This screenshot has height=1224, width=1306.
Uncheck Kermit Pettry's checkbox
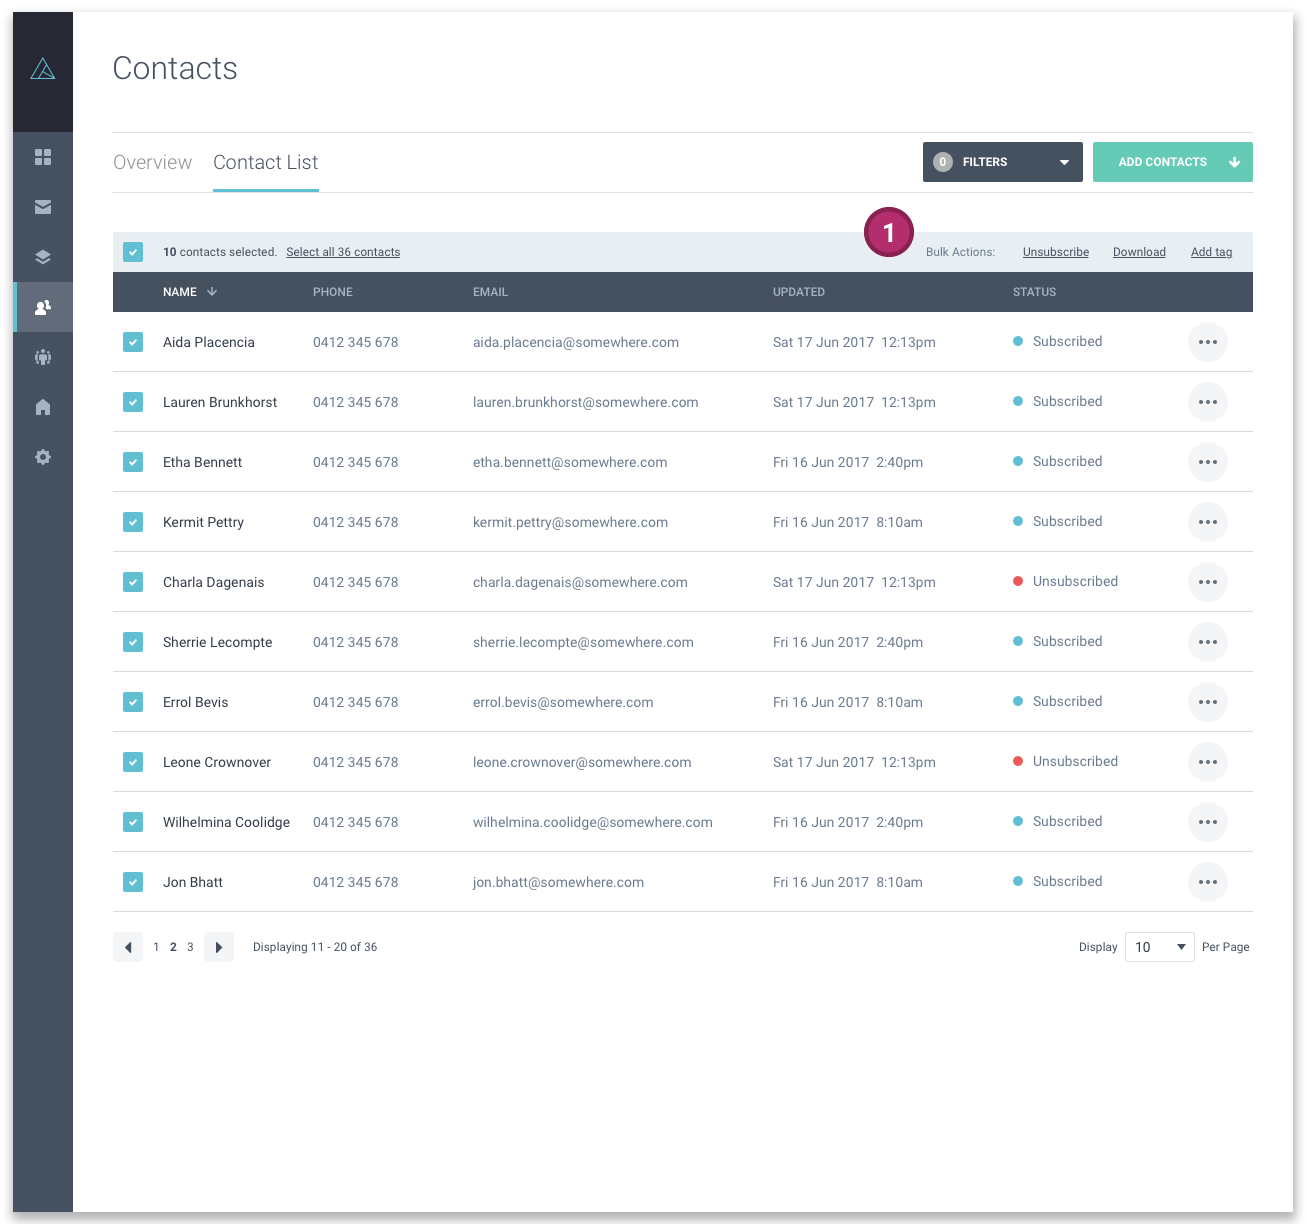click(x=133, y=522)
